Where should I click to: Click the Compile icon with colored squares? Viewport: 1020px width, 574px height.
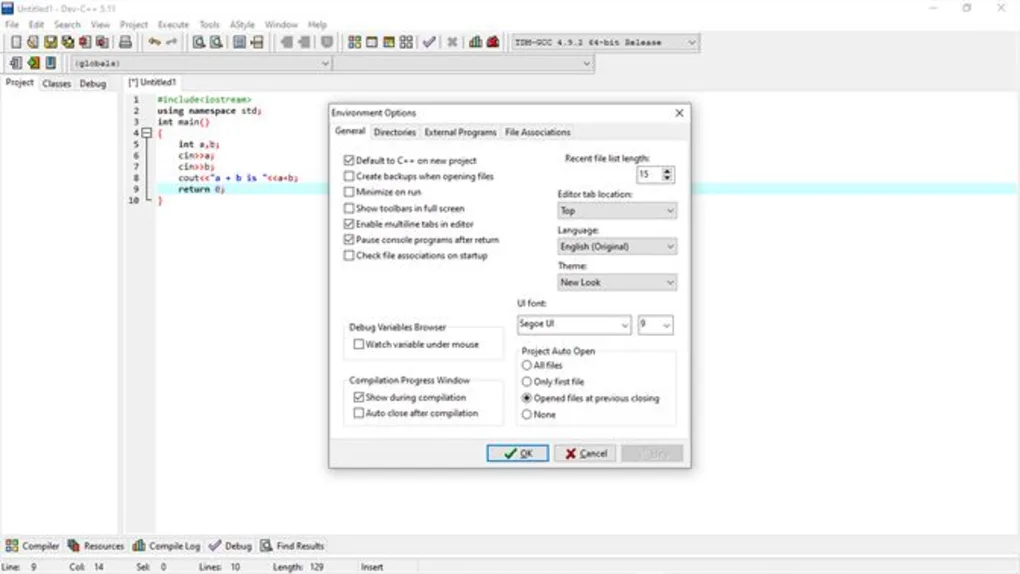pos(354,42)
